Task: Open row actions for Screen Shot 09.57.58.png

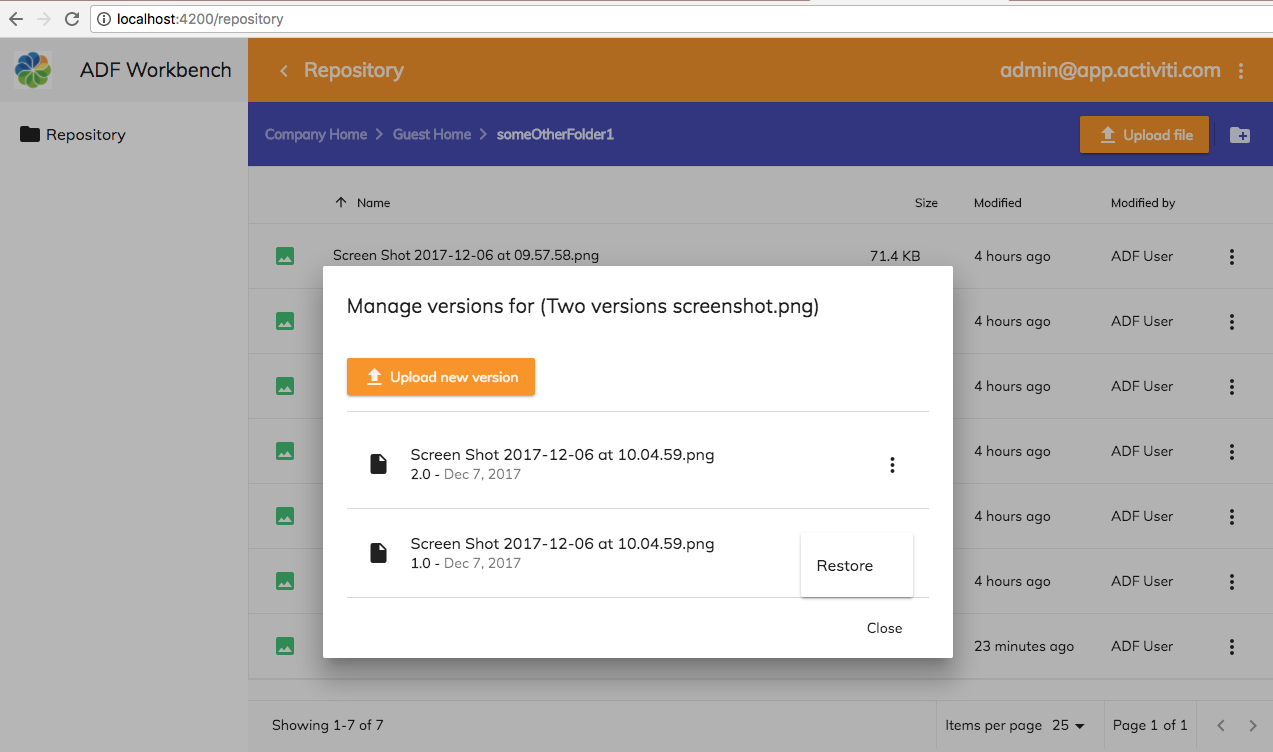Action: click(1231, 257)
